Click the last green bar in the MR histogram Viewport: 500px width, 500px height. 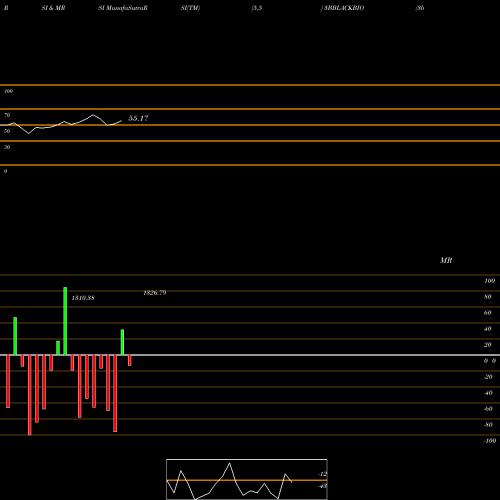(x=122, y=342)
